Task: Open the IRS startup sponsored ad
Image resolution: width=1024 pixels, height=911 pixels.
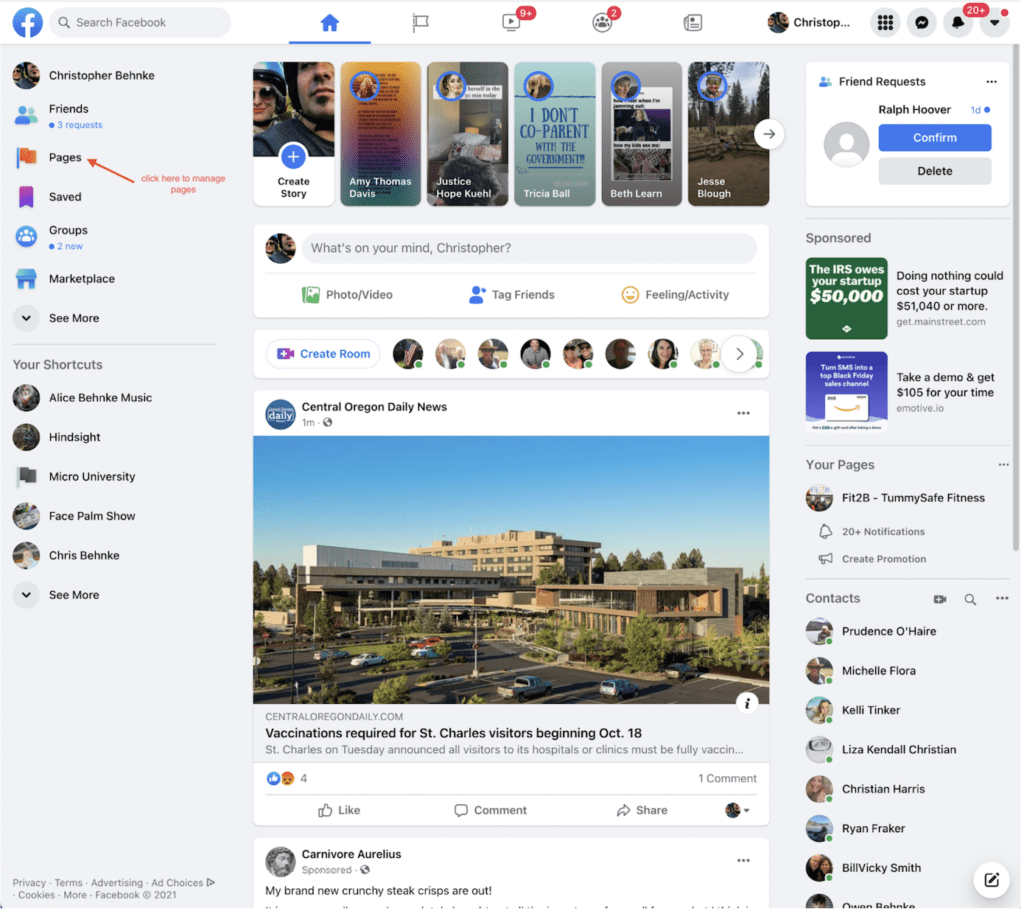Action: [906, 298]
